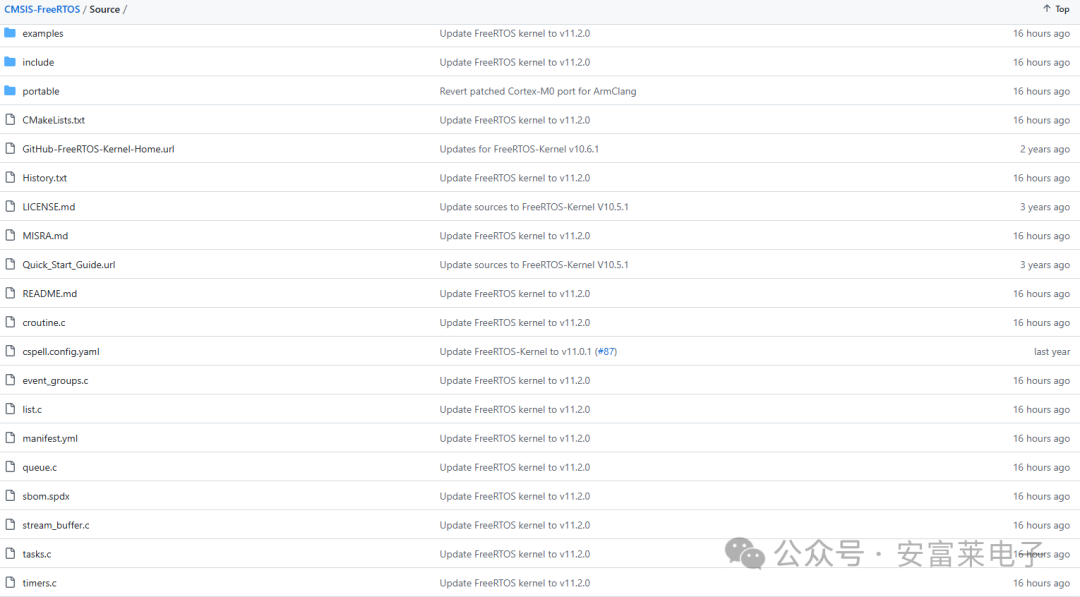Click the file icon beside Quick_Start_Guide.url
Image resolution: width=1080 pixels, height=597 pixels.
click(x=10, y=264)
